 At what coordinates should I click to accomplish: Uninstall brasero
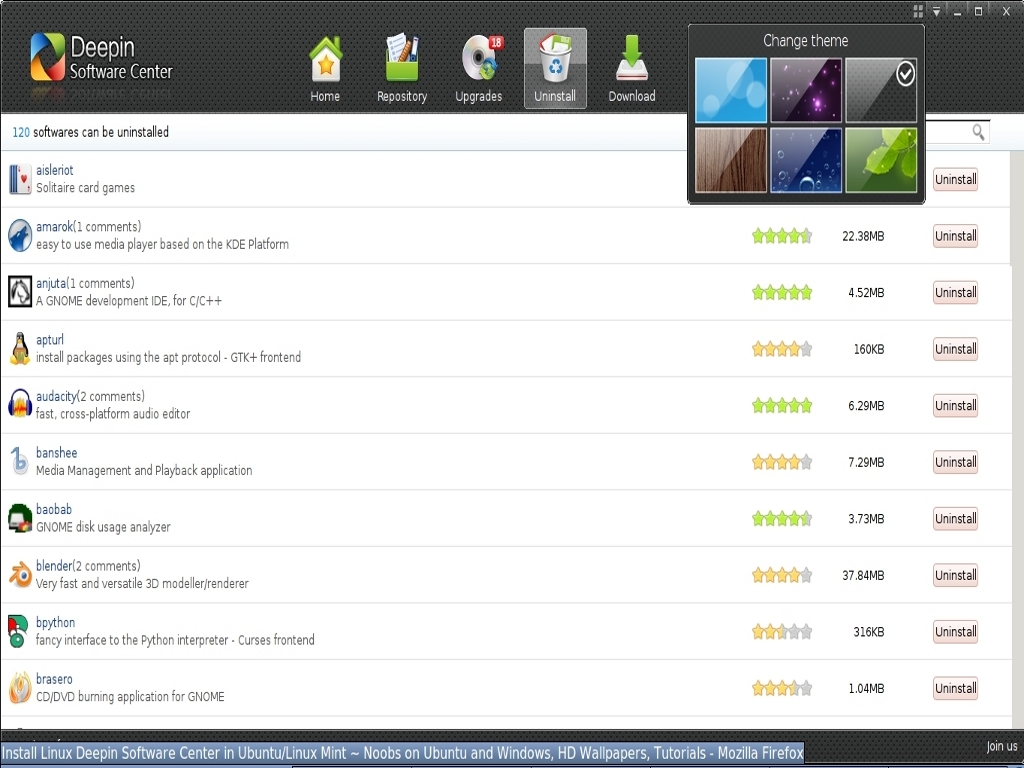pos(955,688)
